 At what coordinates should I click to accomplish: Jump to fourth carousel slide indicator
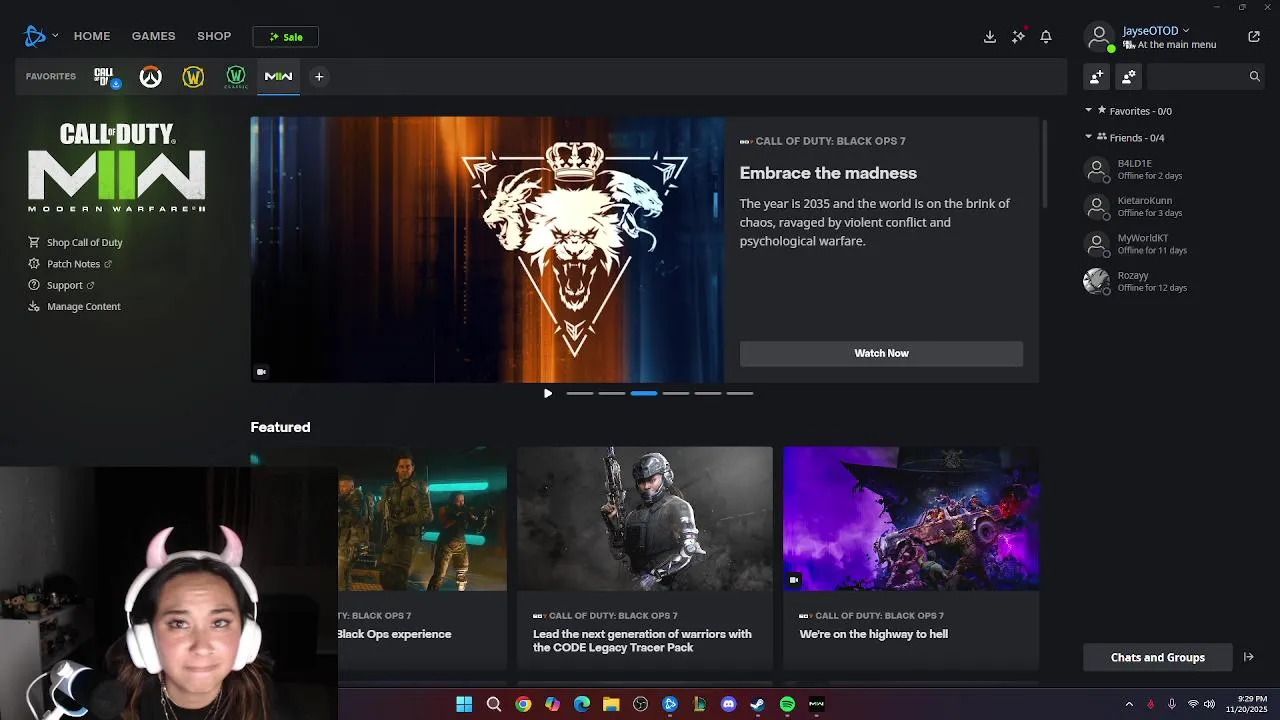676,393
